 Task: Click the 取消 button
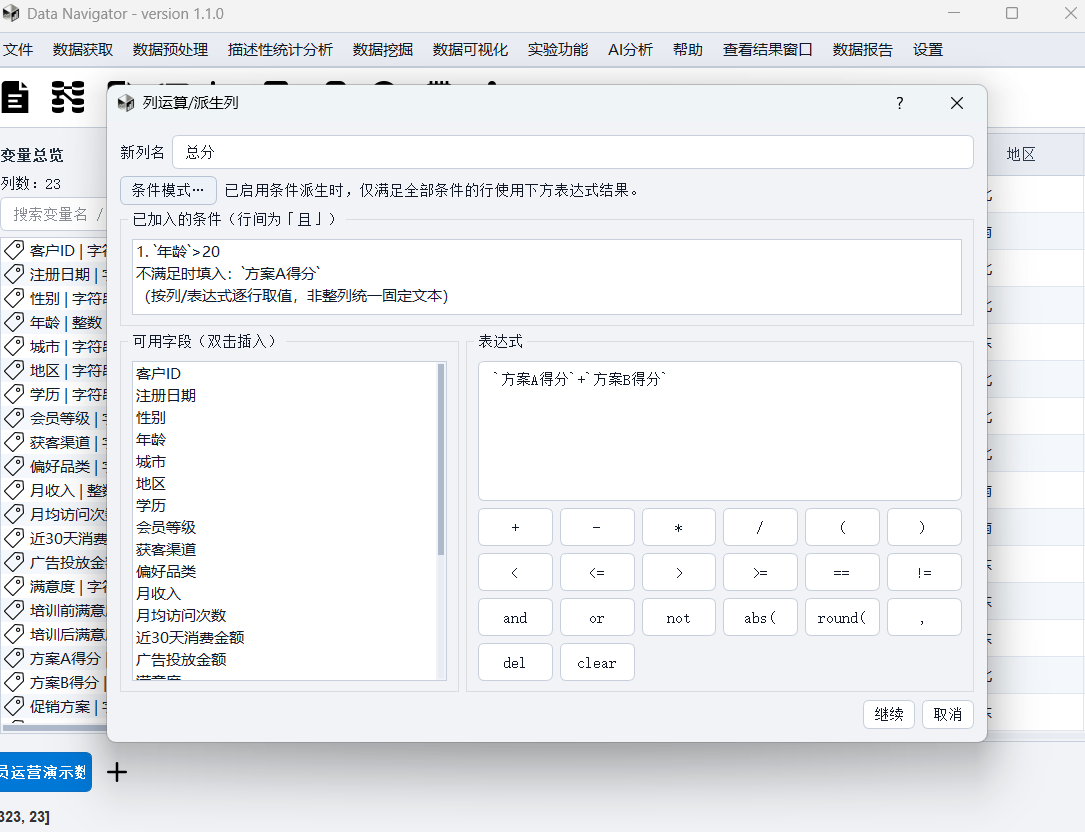click(948, 714)
